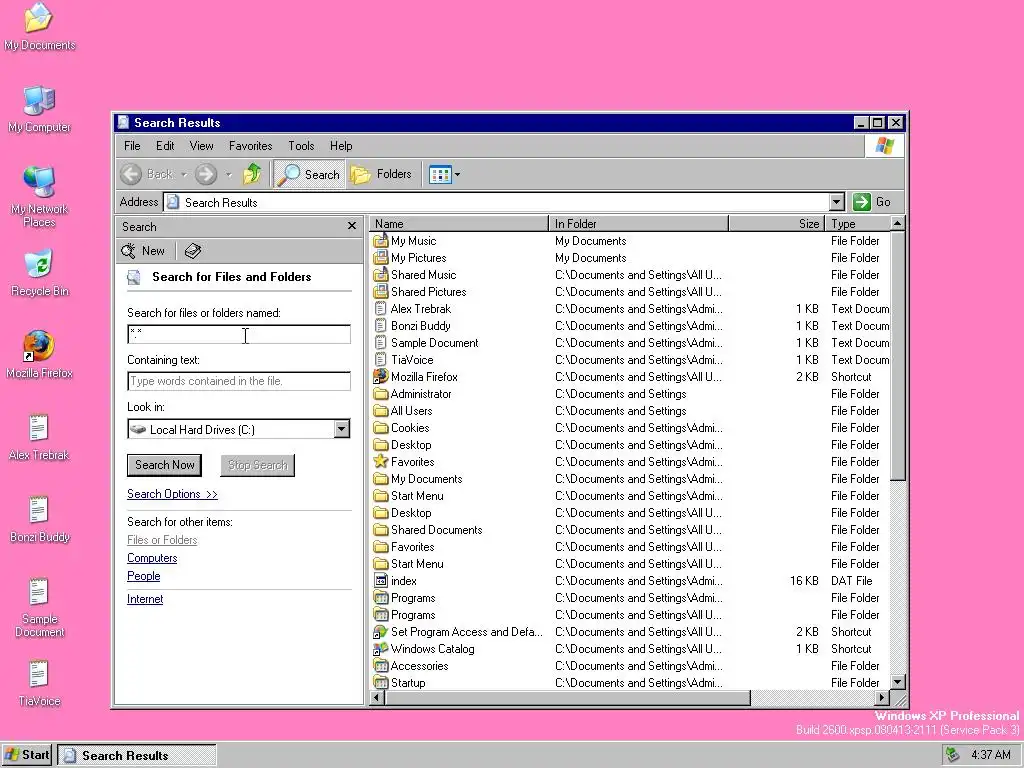This screenshot has height=768, width=1024.
Task: Sort results by In Folder column
Action: [x=639, y=223]
